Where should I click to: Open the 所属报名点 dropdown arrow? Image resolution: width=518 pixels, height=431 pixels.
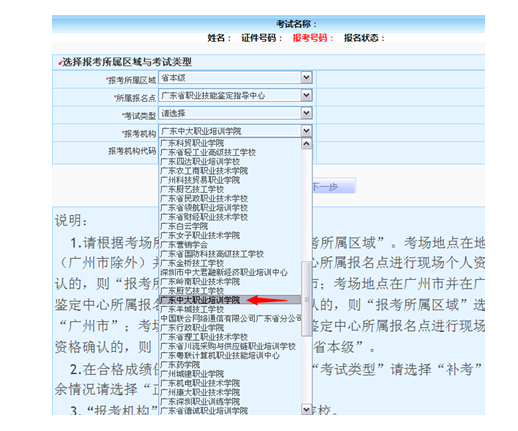306,95
